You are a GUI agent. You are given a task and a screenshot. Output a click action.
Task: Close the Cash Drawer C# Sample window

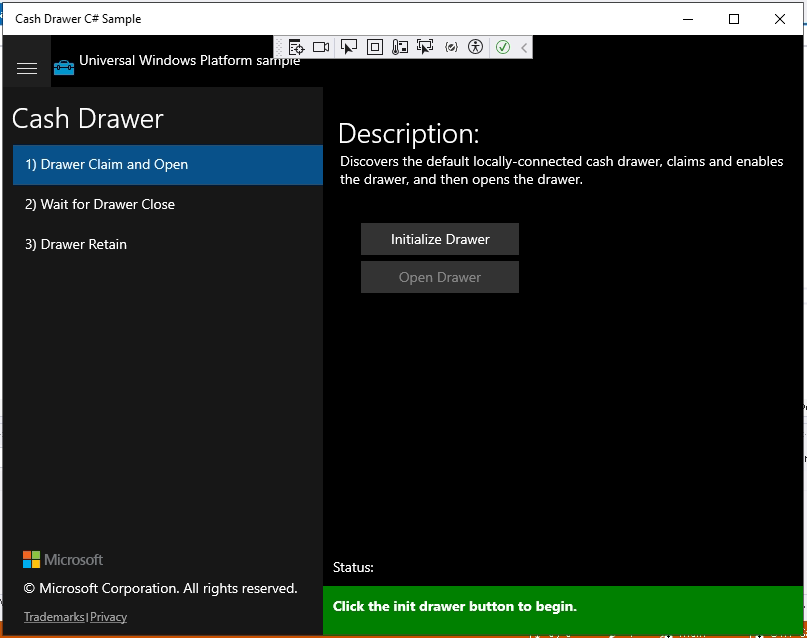click(780, 19)
